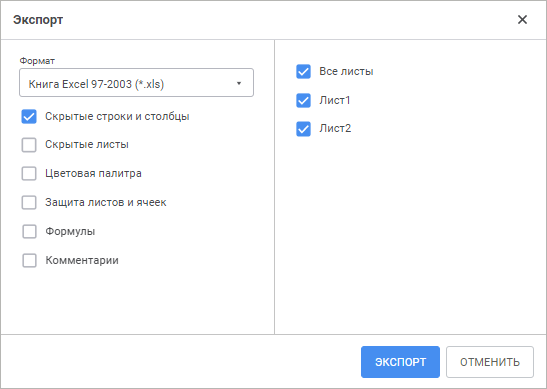Image resolution: width=547 pixels, height=389 pixels.
Task: Click the Все листы label
Action: pyautogui.click(x=346, y=71)
